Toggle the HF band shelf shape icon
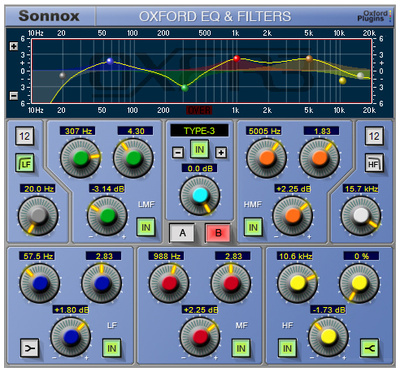Screen dimensions: 400x372 [x=369, y=348]
